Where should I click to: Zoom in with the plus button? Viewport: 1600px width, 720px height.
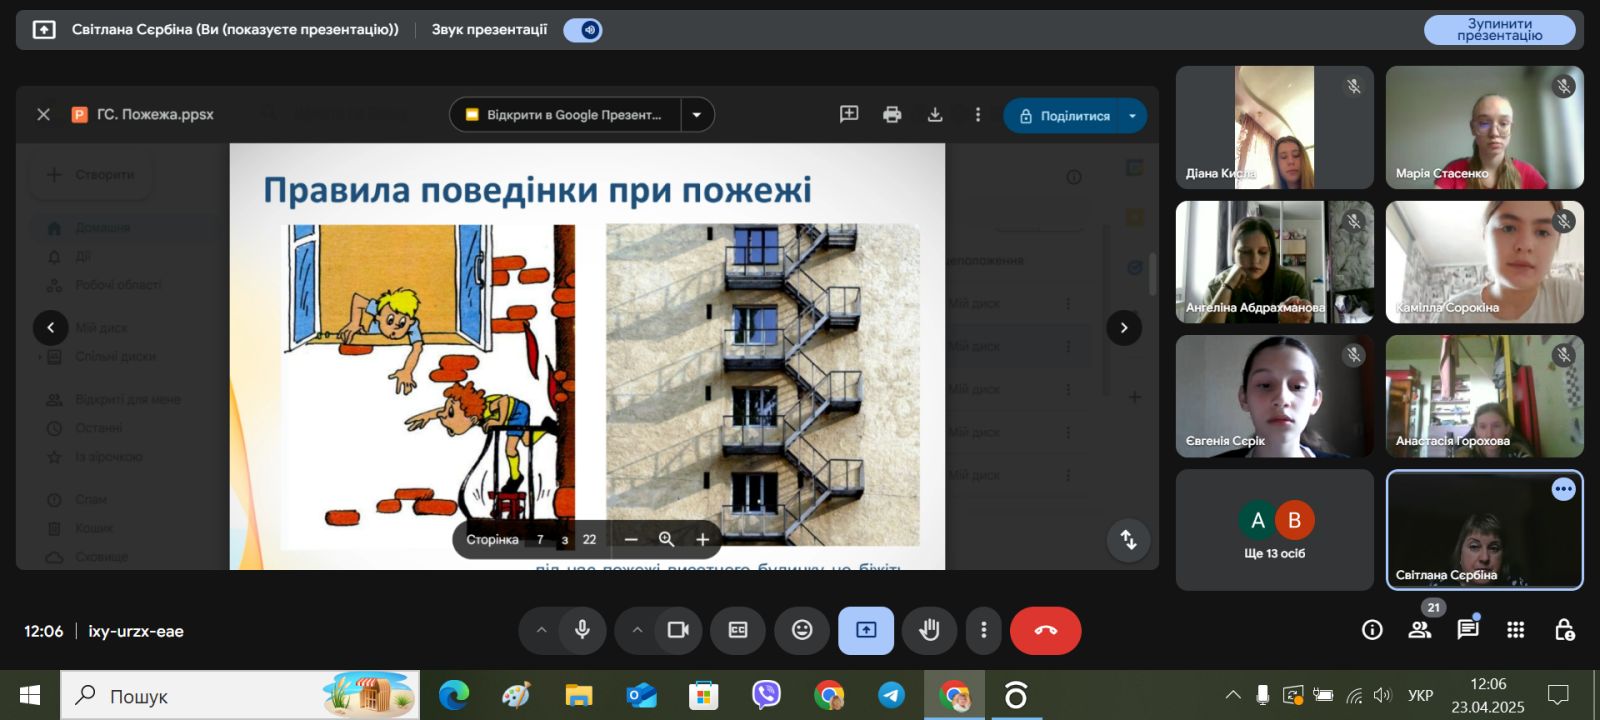pos(703,539)
